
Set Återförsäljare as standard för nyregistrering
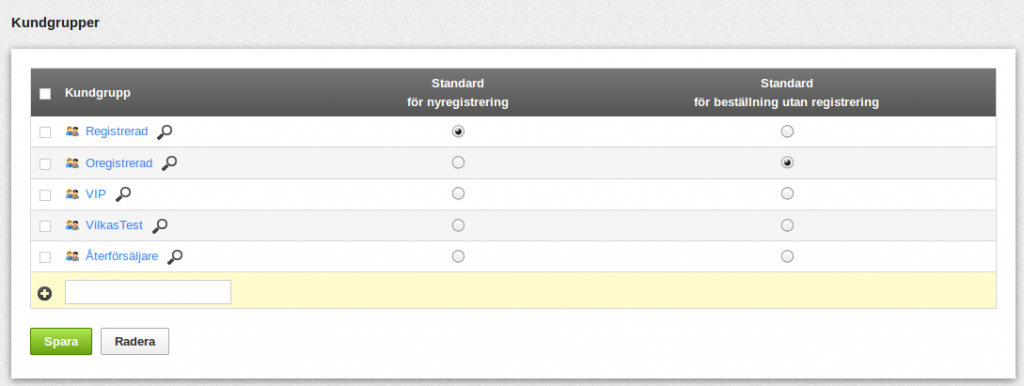click(x=458, y=256)
